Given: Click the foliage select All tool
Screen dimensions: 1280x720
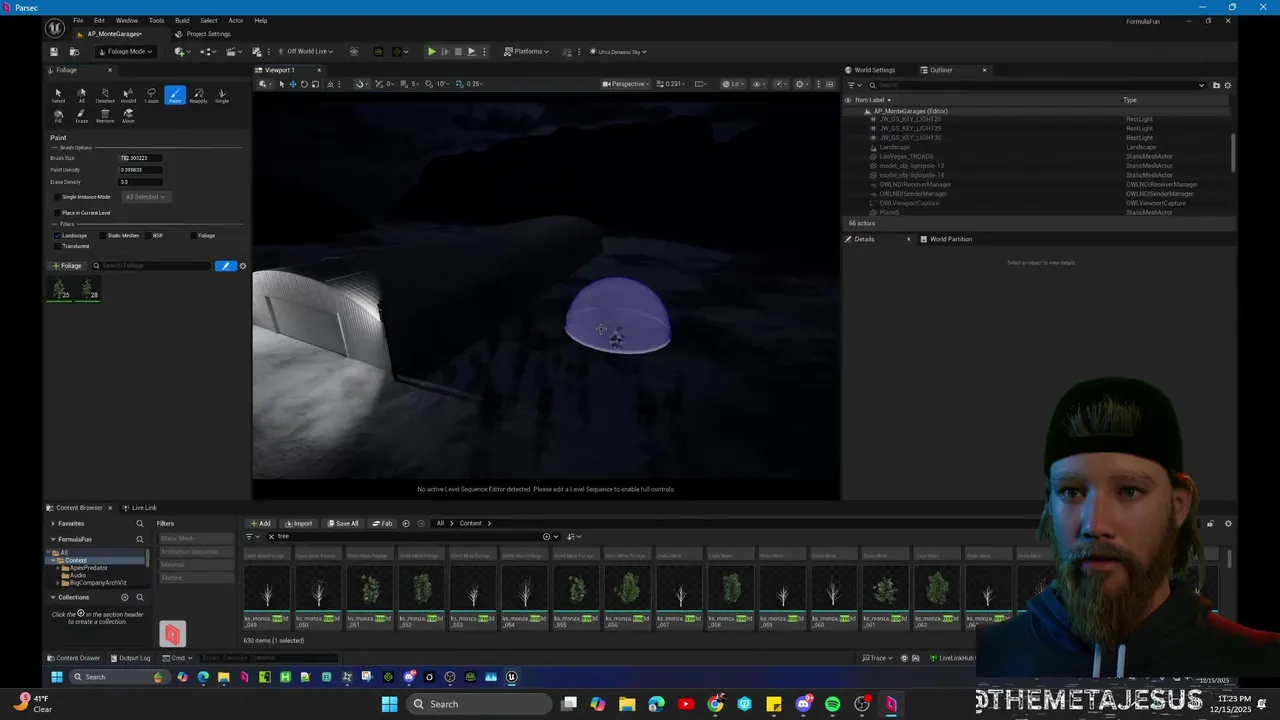Looking at the screenshot, I should click(x=82, y=95).
